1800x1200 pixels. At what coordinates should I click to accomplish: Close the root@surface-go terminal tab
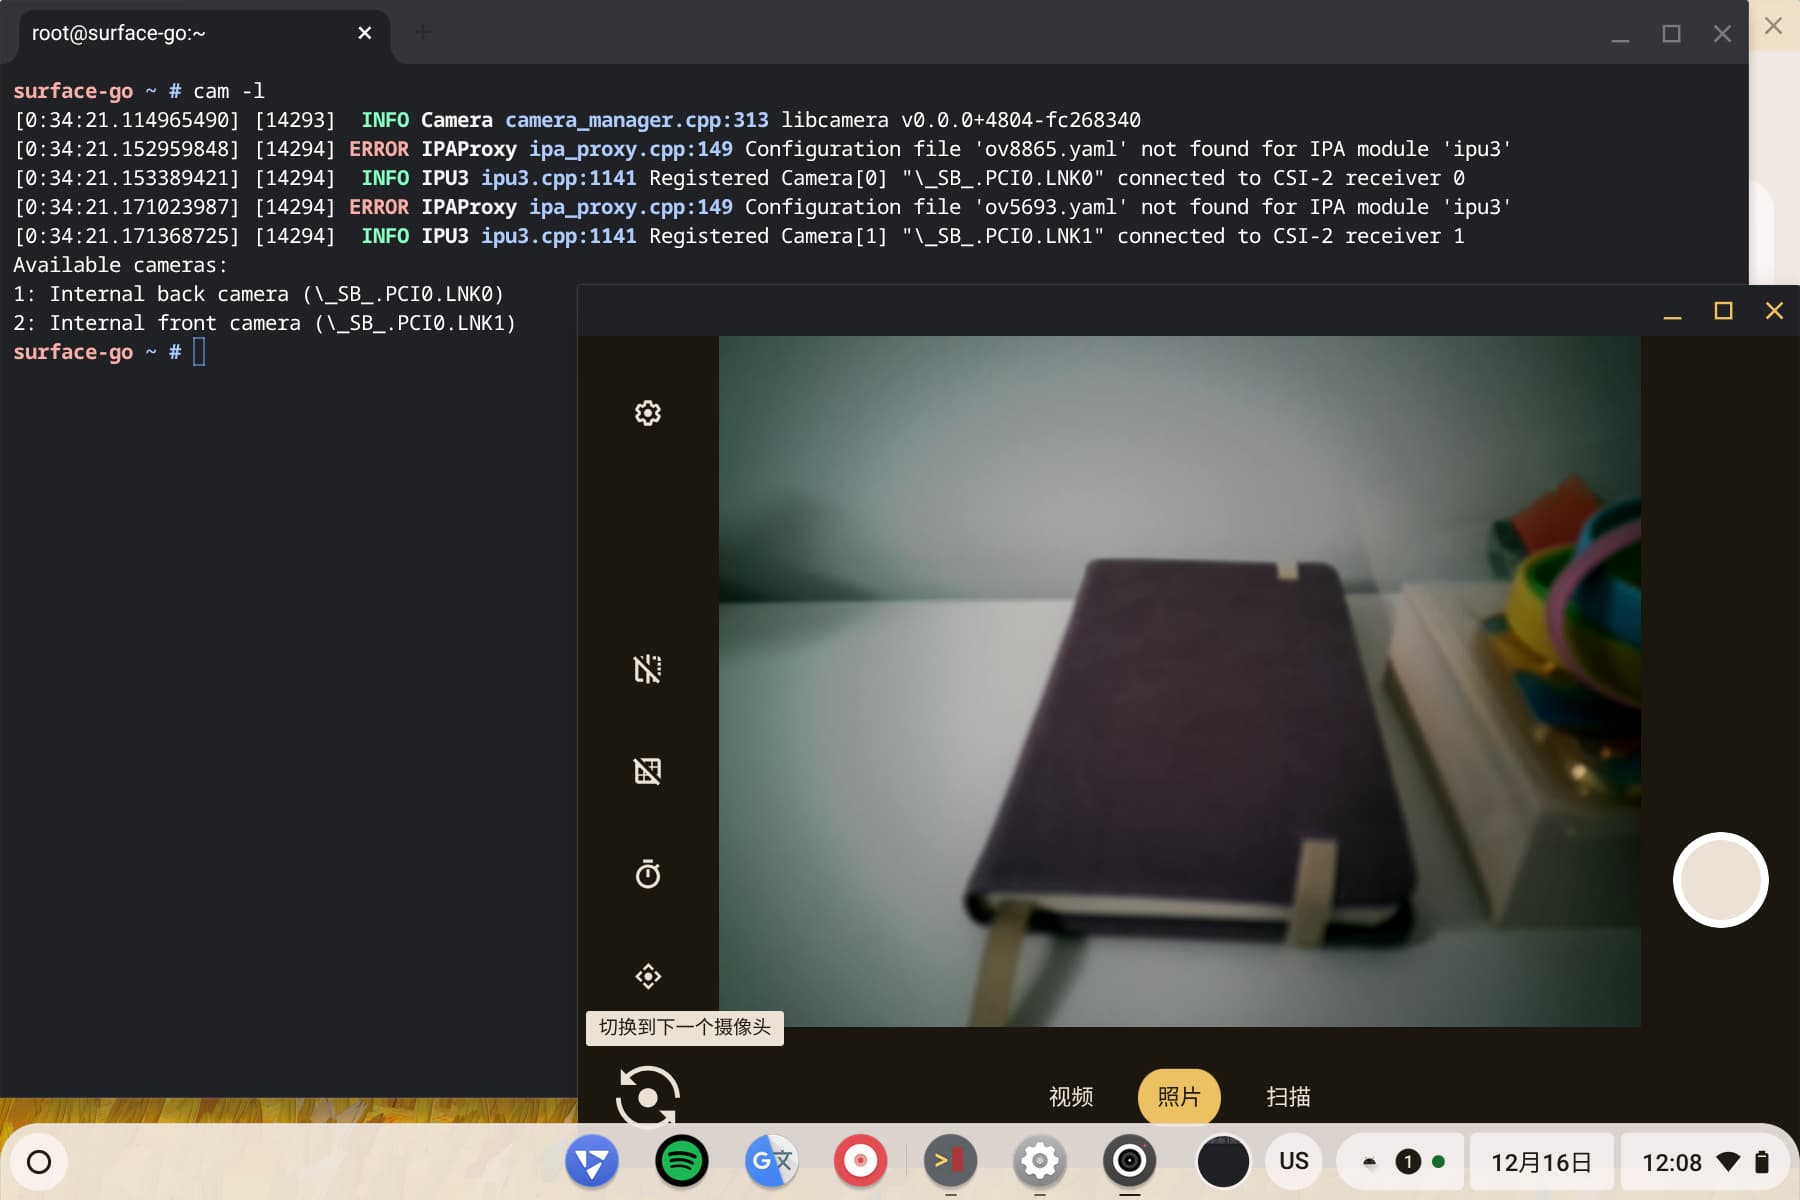pyautogui.click(x=365, y=33)
